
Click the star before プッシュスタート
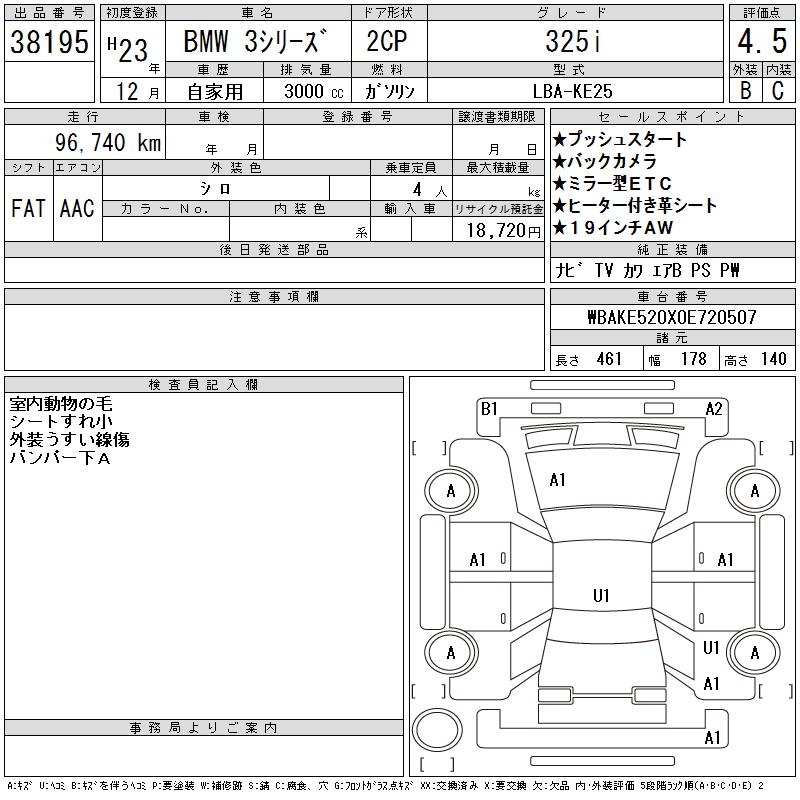tap(560, 140)
